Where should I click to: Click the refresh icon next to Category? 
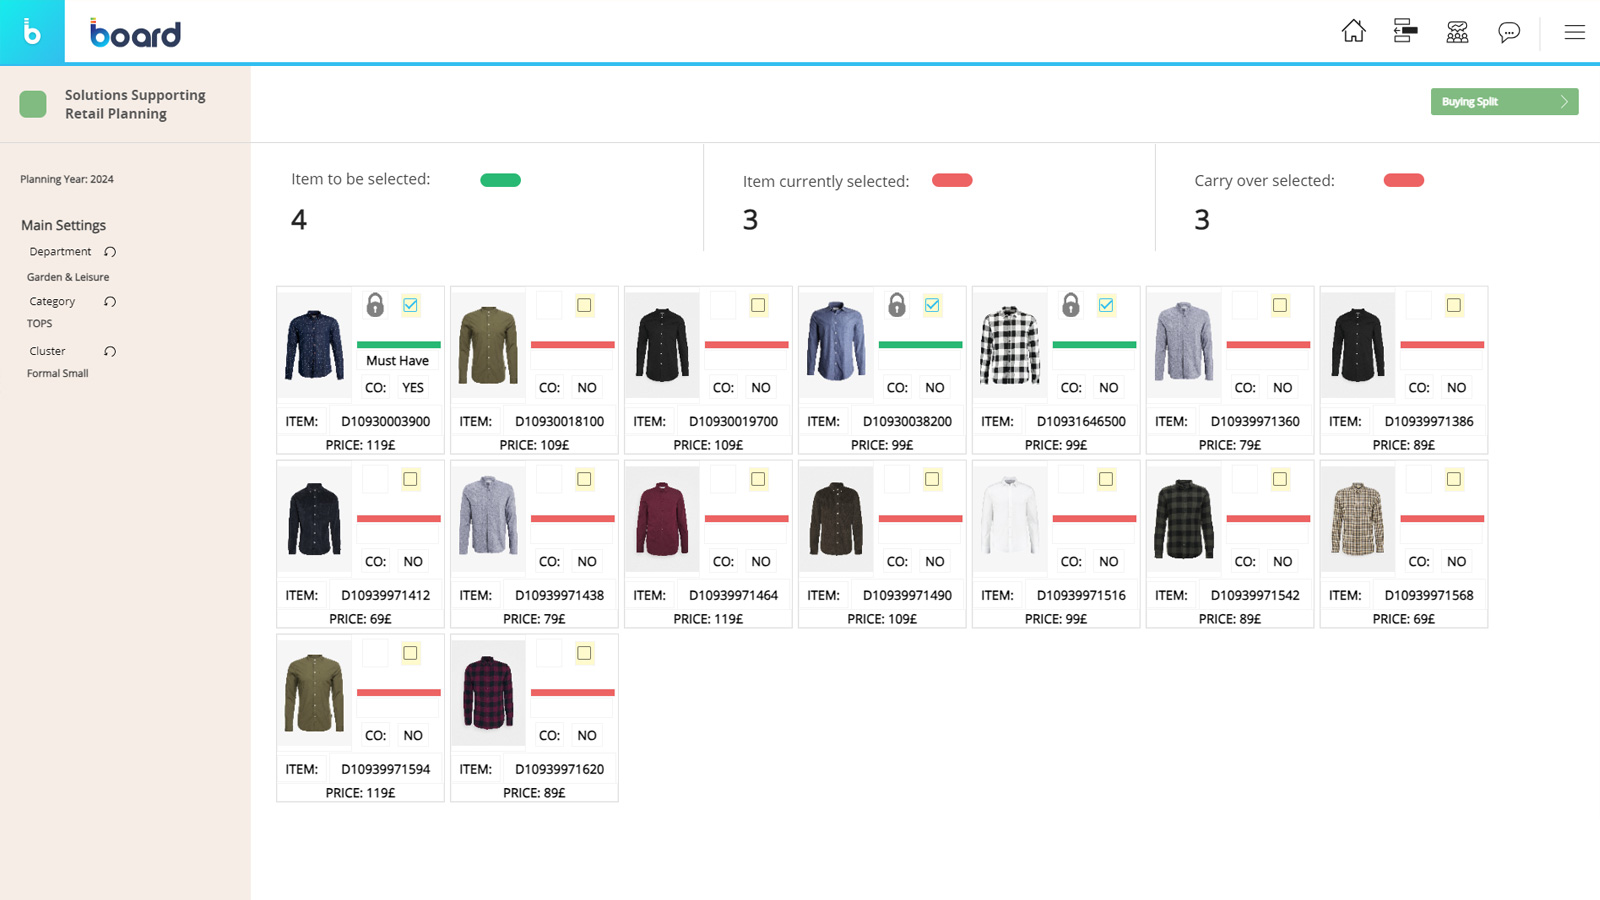(x=109, y=301)
